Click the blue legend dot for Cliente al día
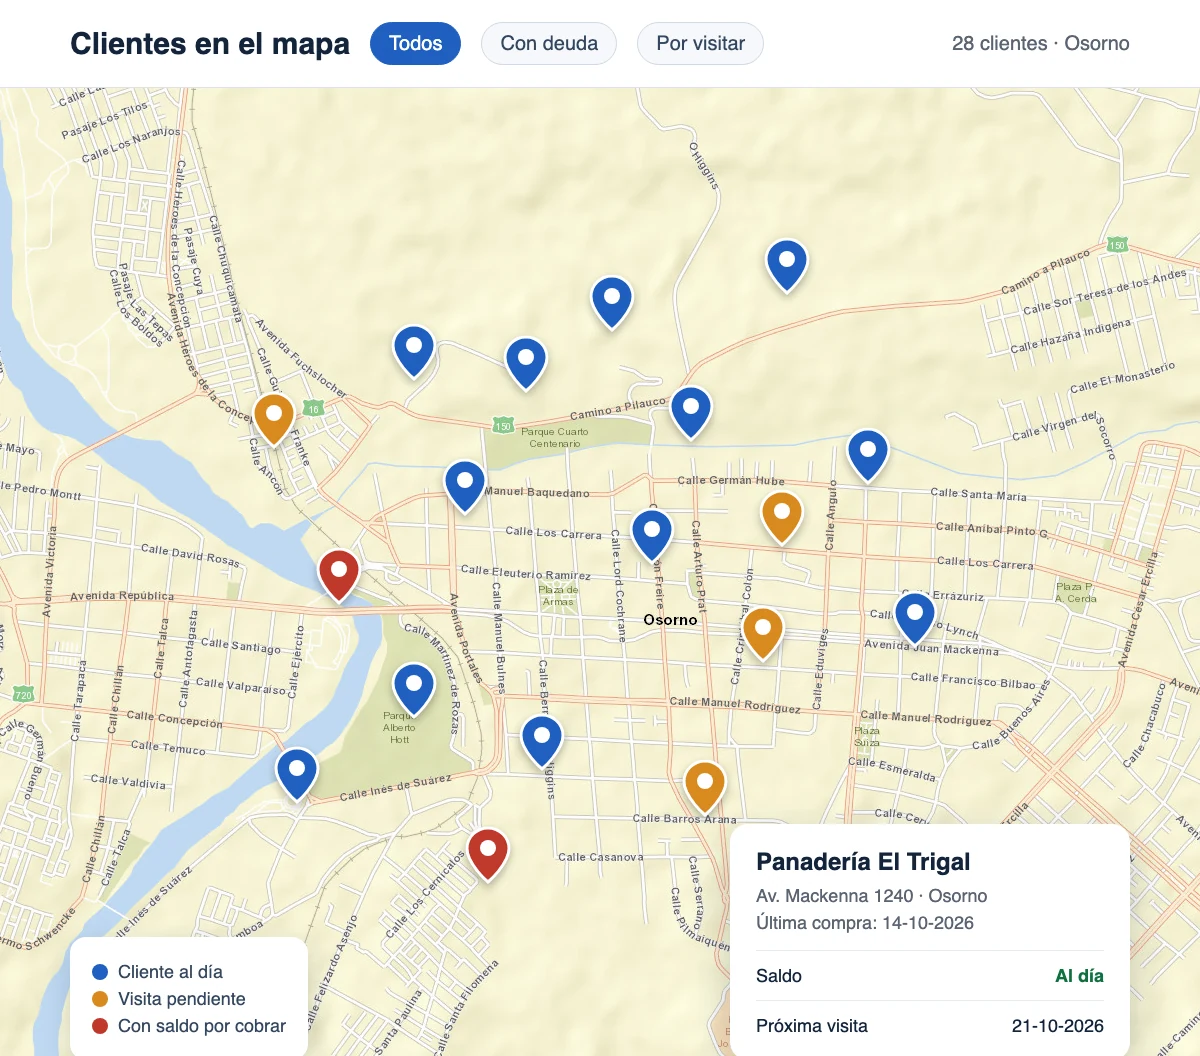Screen dimensions: 1200x1056 click(x=100, y=972)
